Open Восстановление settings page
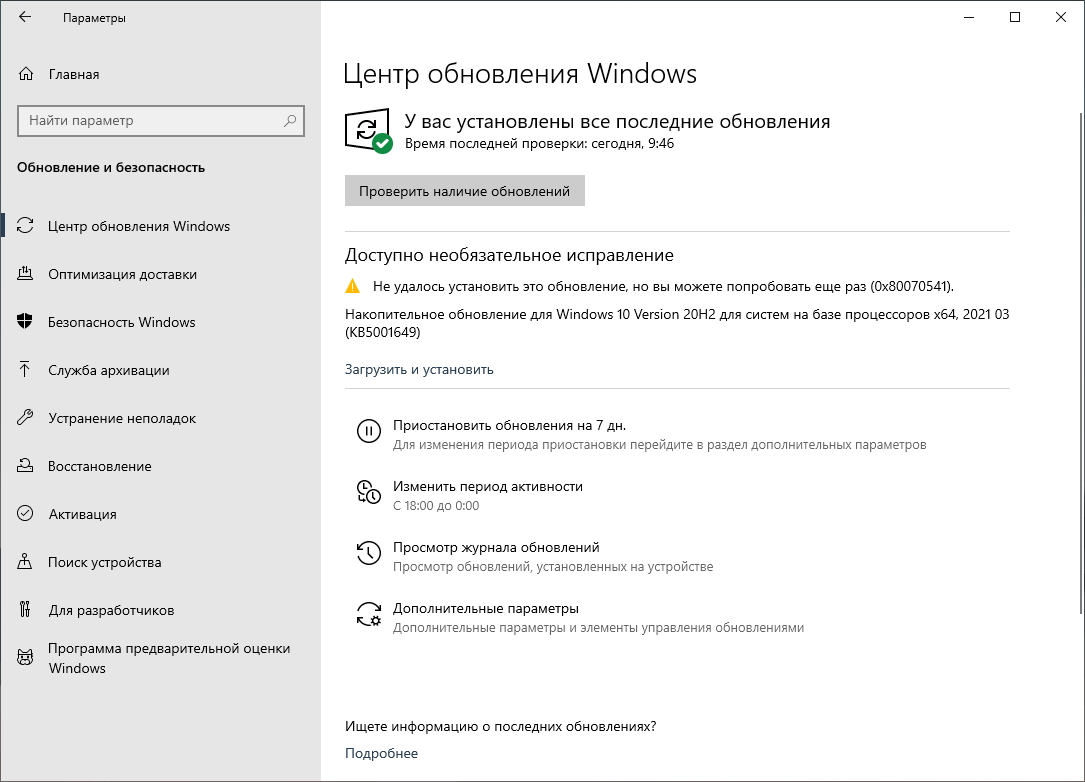 click(x=100, y=466)
